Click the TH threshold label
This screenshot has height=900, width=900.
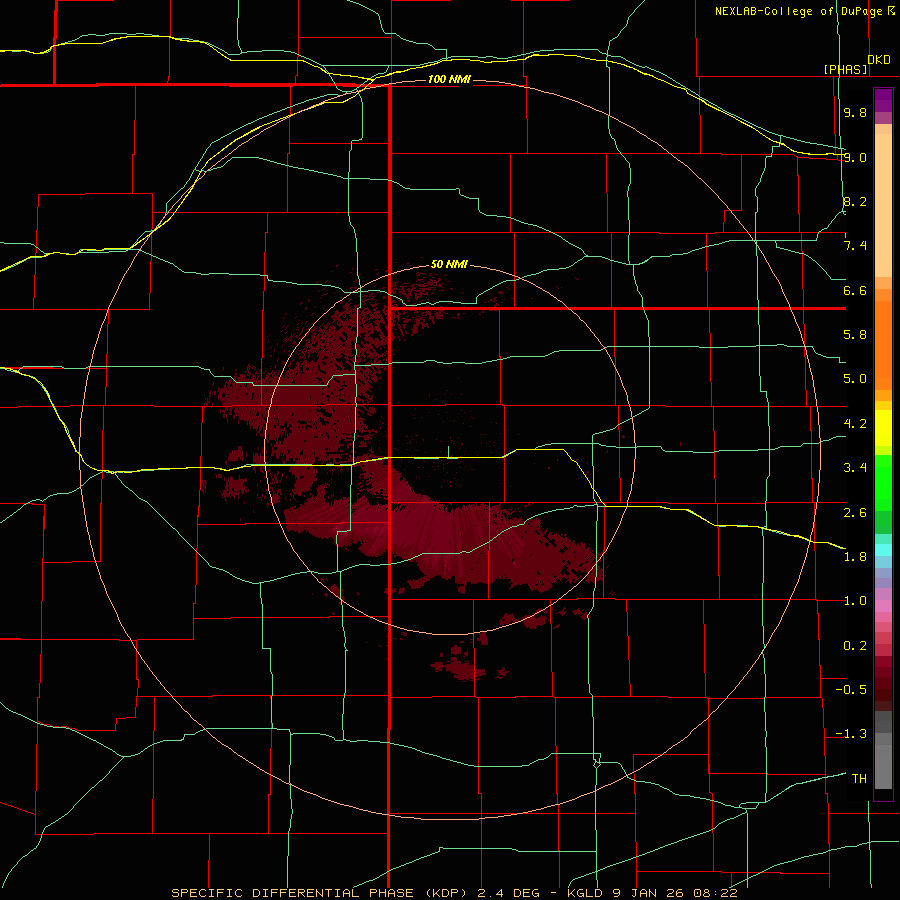coord(859,779)
